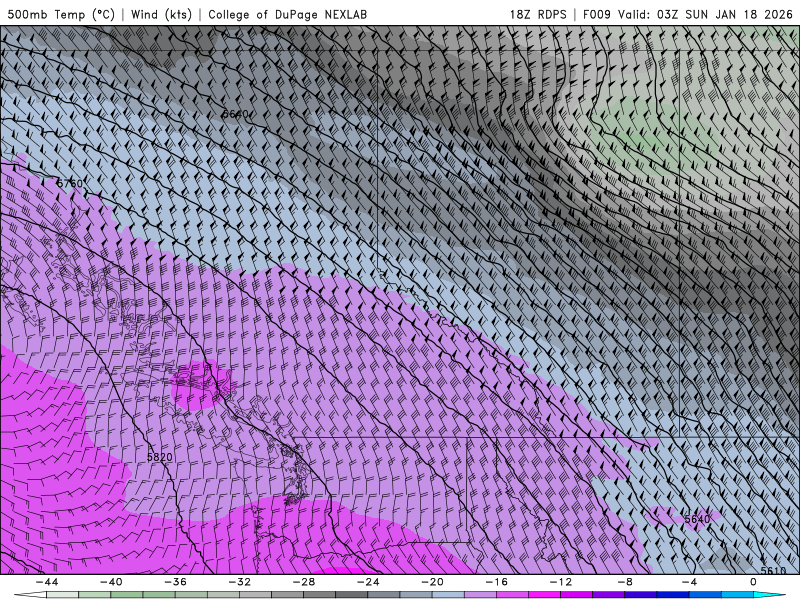Viewport: 800px width, 600px height.
Task: Click the "-8" color scale label
Action: pos(624,582)
